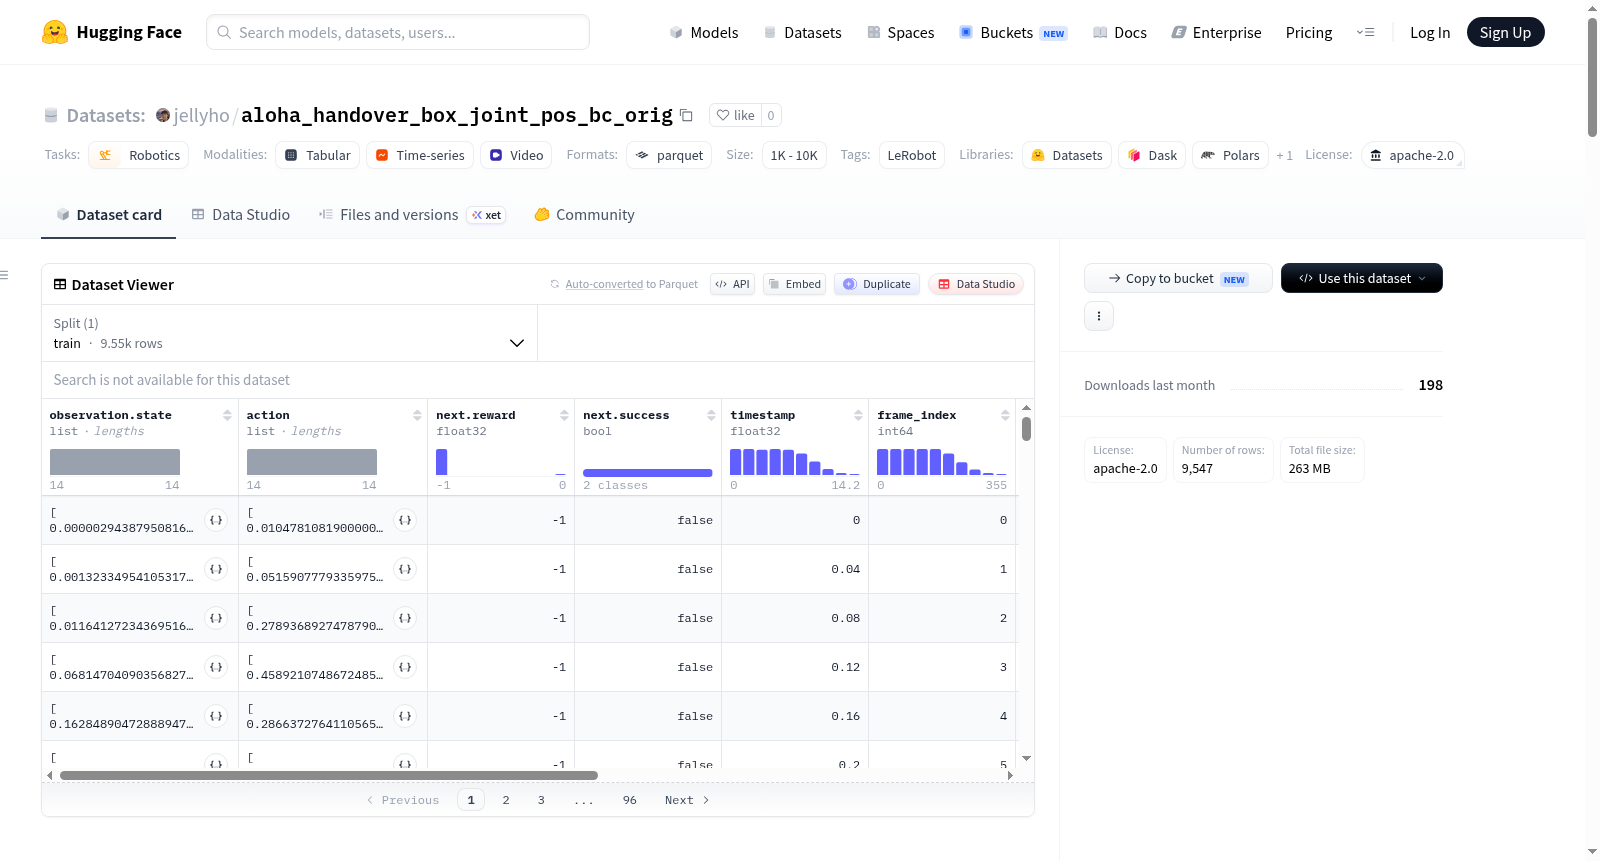
Task: Open the Models nav item
Action: 704,32
